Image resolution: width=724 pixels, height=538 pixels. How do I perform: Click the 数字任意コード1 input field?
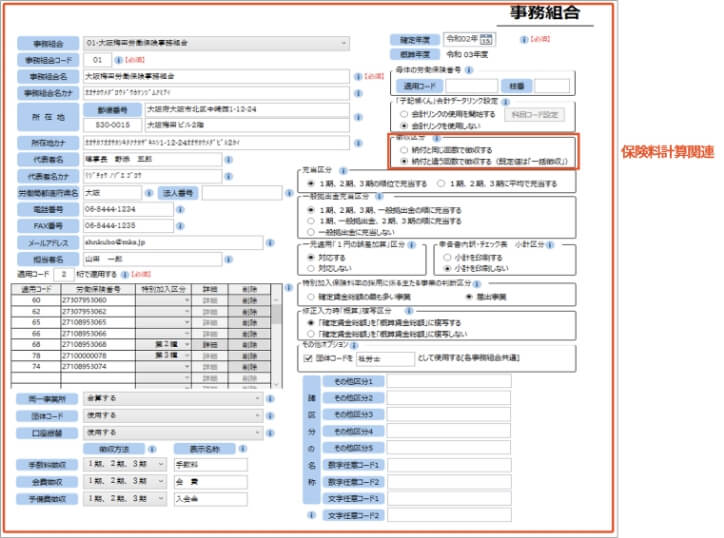pos(449,465)
